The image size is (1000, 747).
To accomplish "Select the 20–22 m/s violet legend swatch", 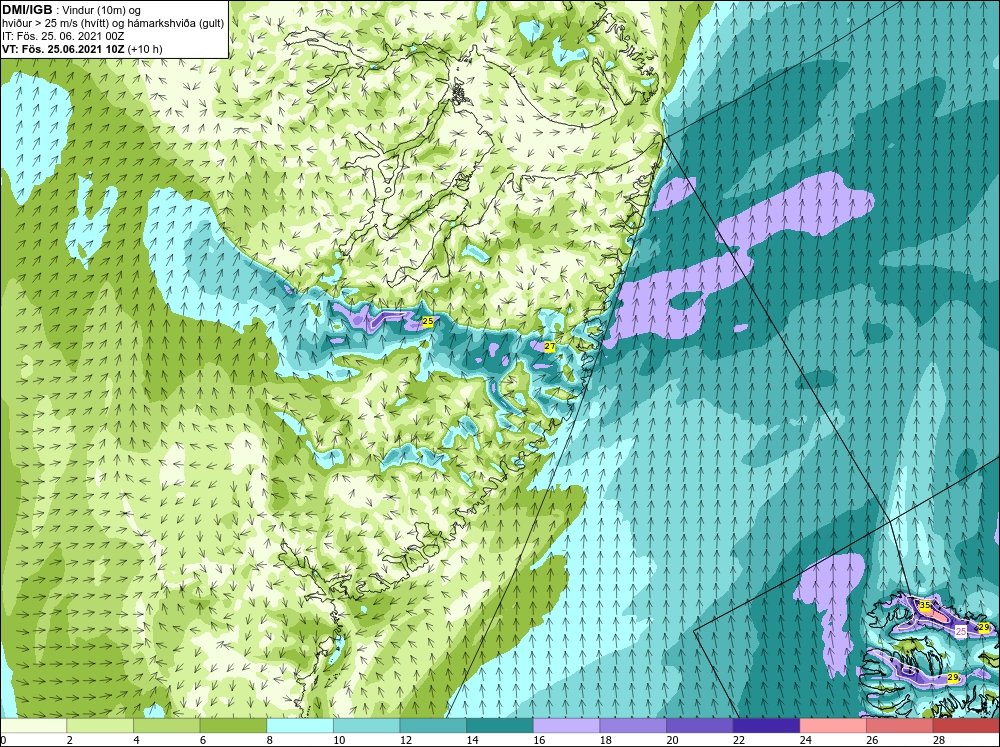I will (x=700, y=726).
